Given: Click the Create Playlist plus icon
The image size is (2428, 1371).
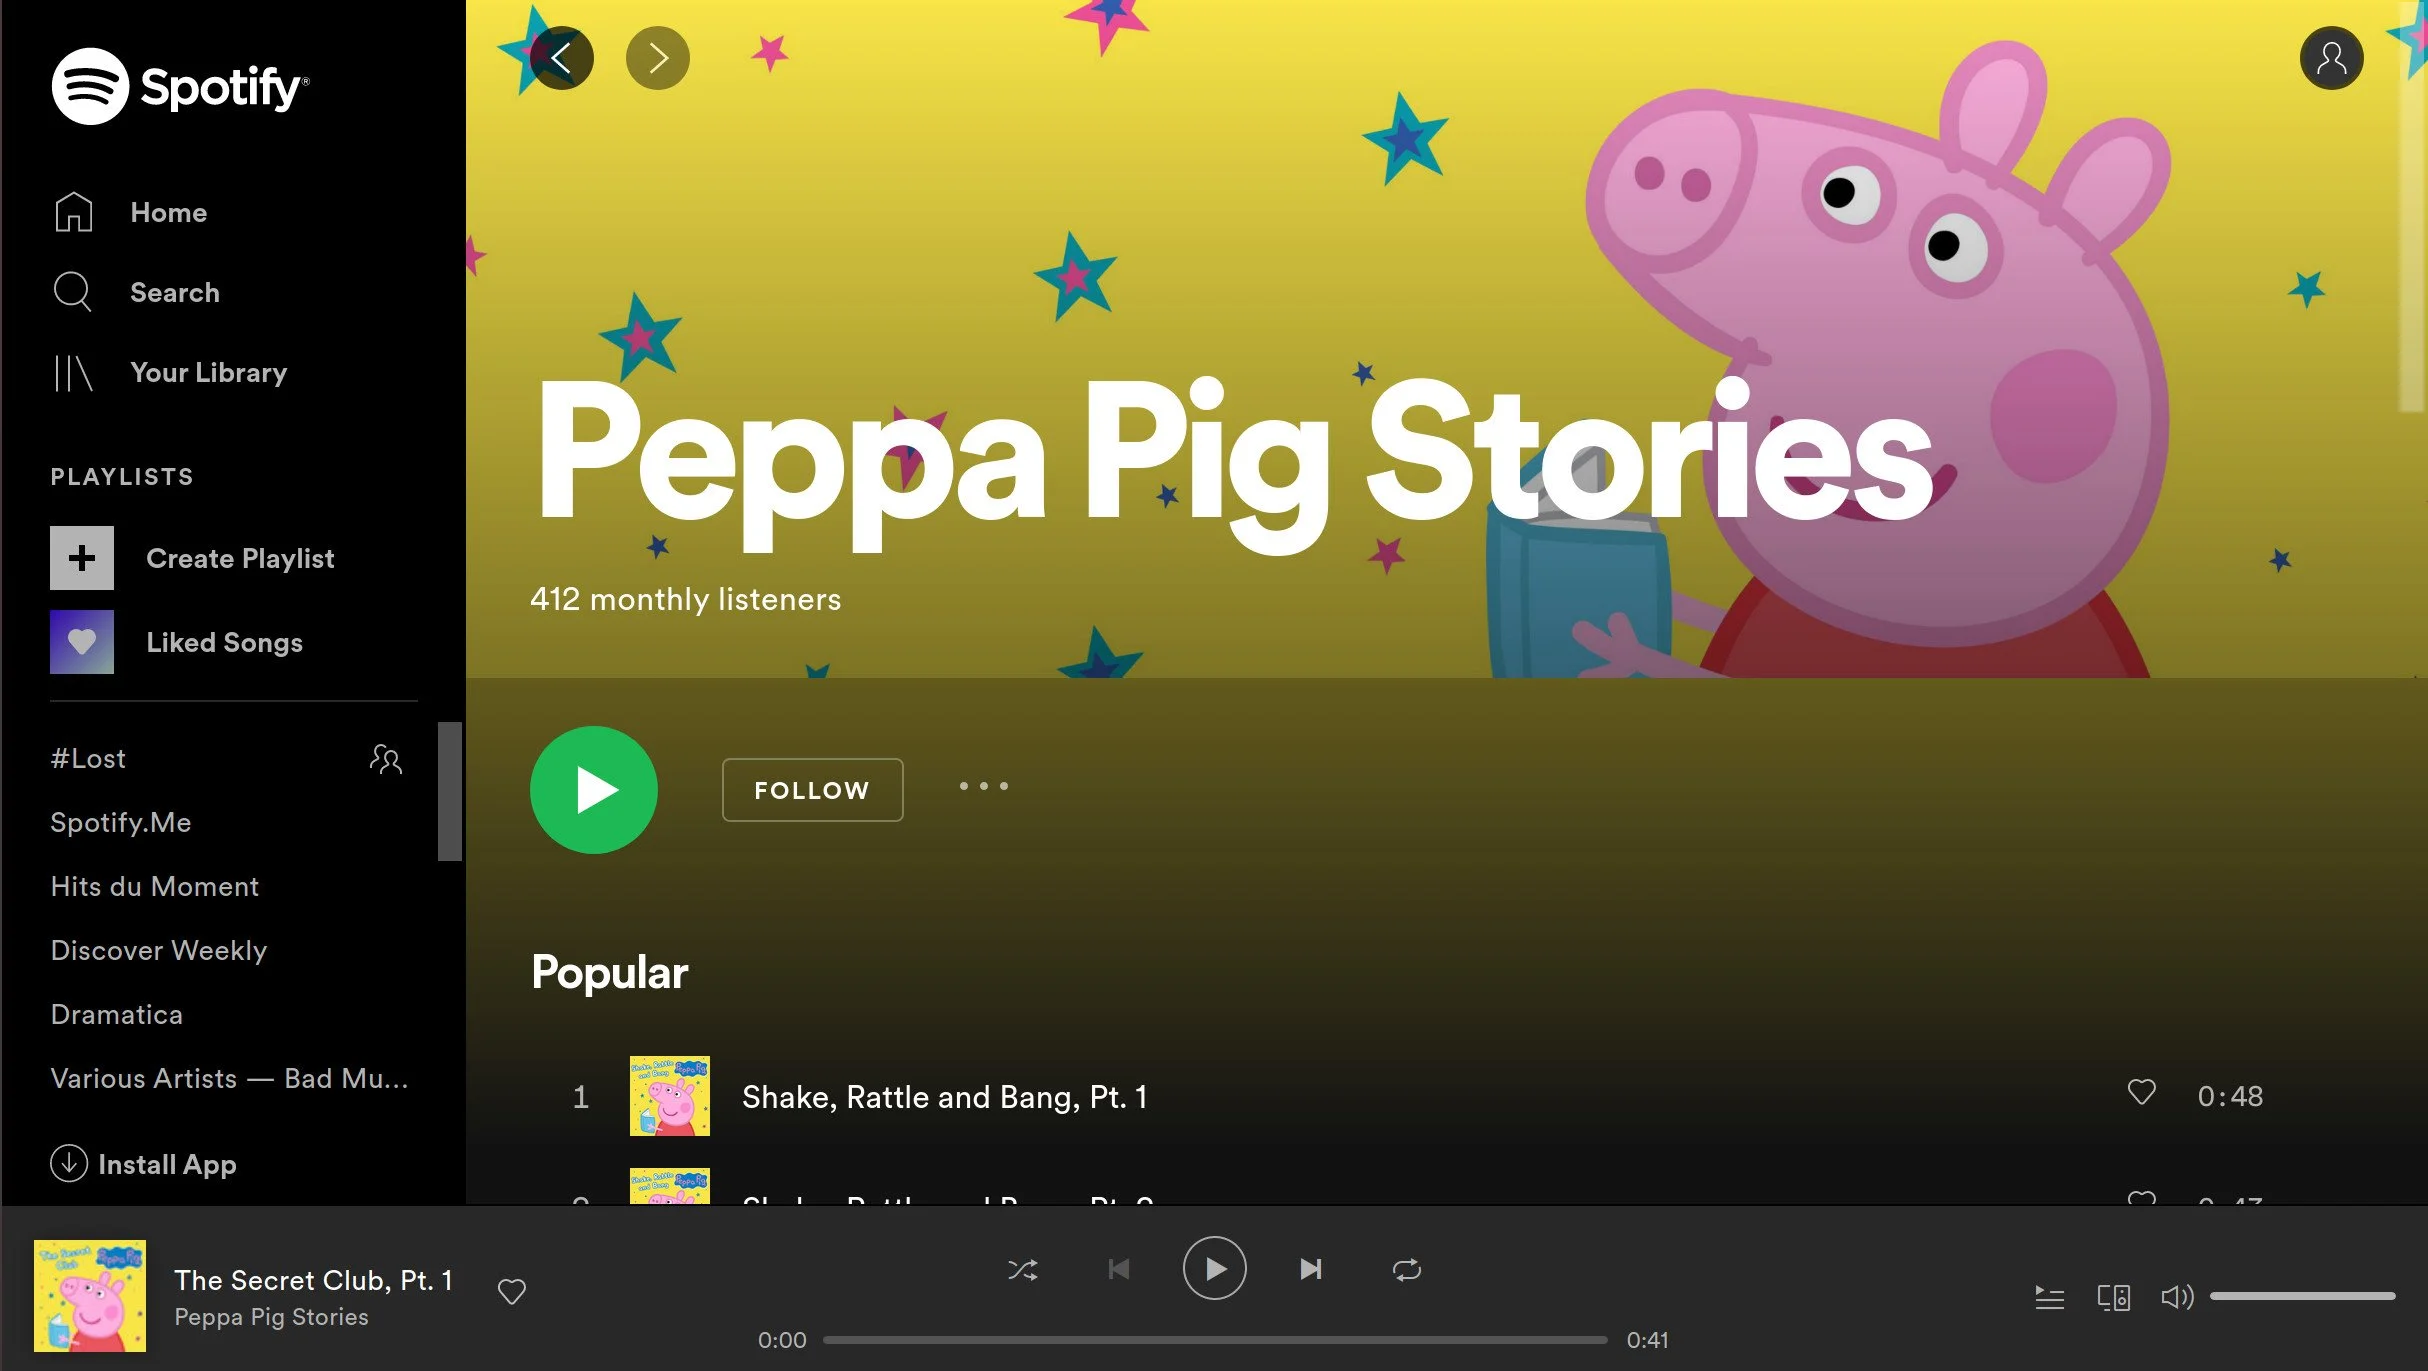Looking at the screenshot, I should click(x=82, y=558).
